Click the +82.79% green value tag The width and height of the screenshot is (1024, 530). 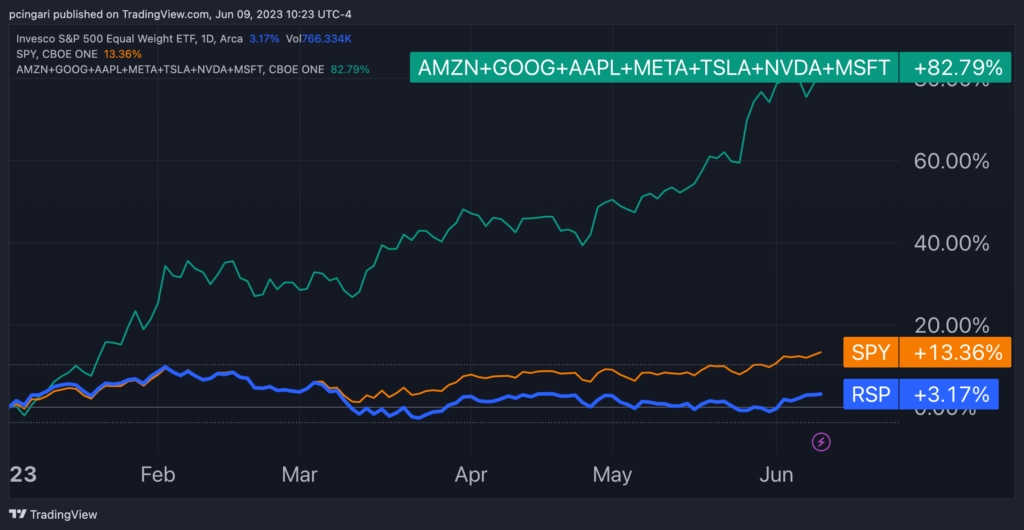point(955,68)
